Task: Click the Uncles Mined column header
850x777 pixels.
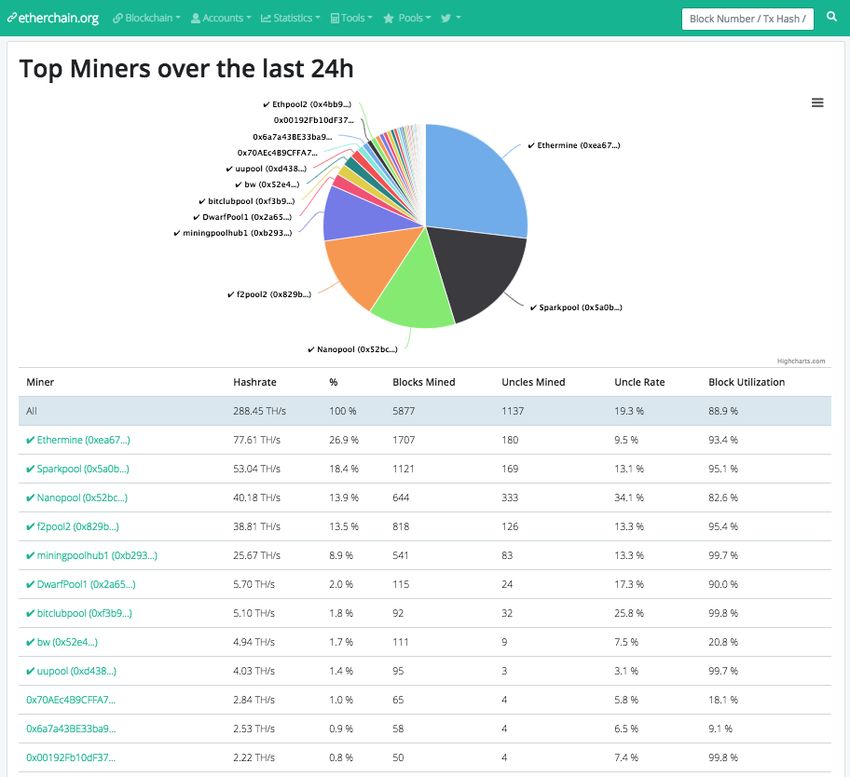Action: [533, 382]
